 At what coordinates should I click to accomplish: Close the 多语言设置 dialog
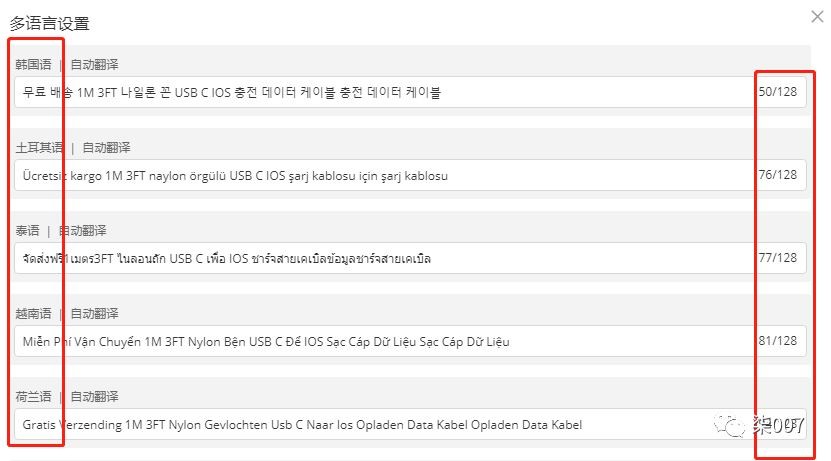point(817,17)
